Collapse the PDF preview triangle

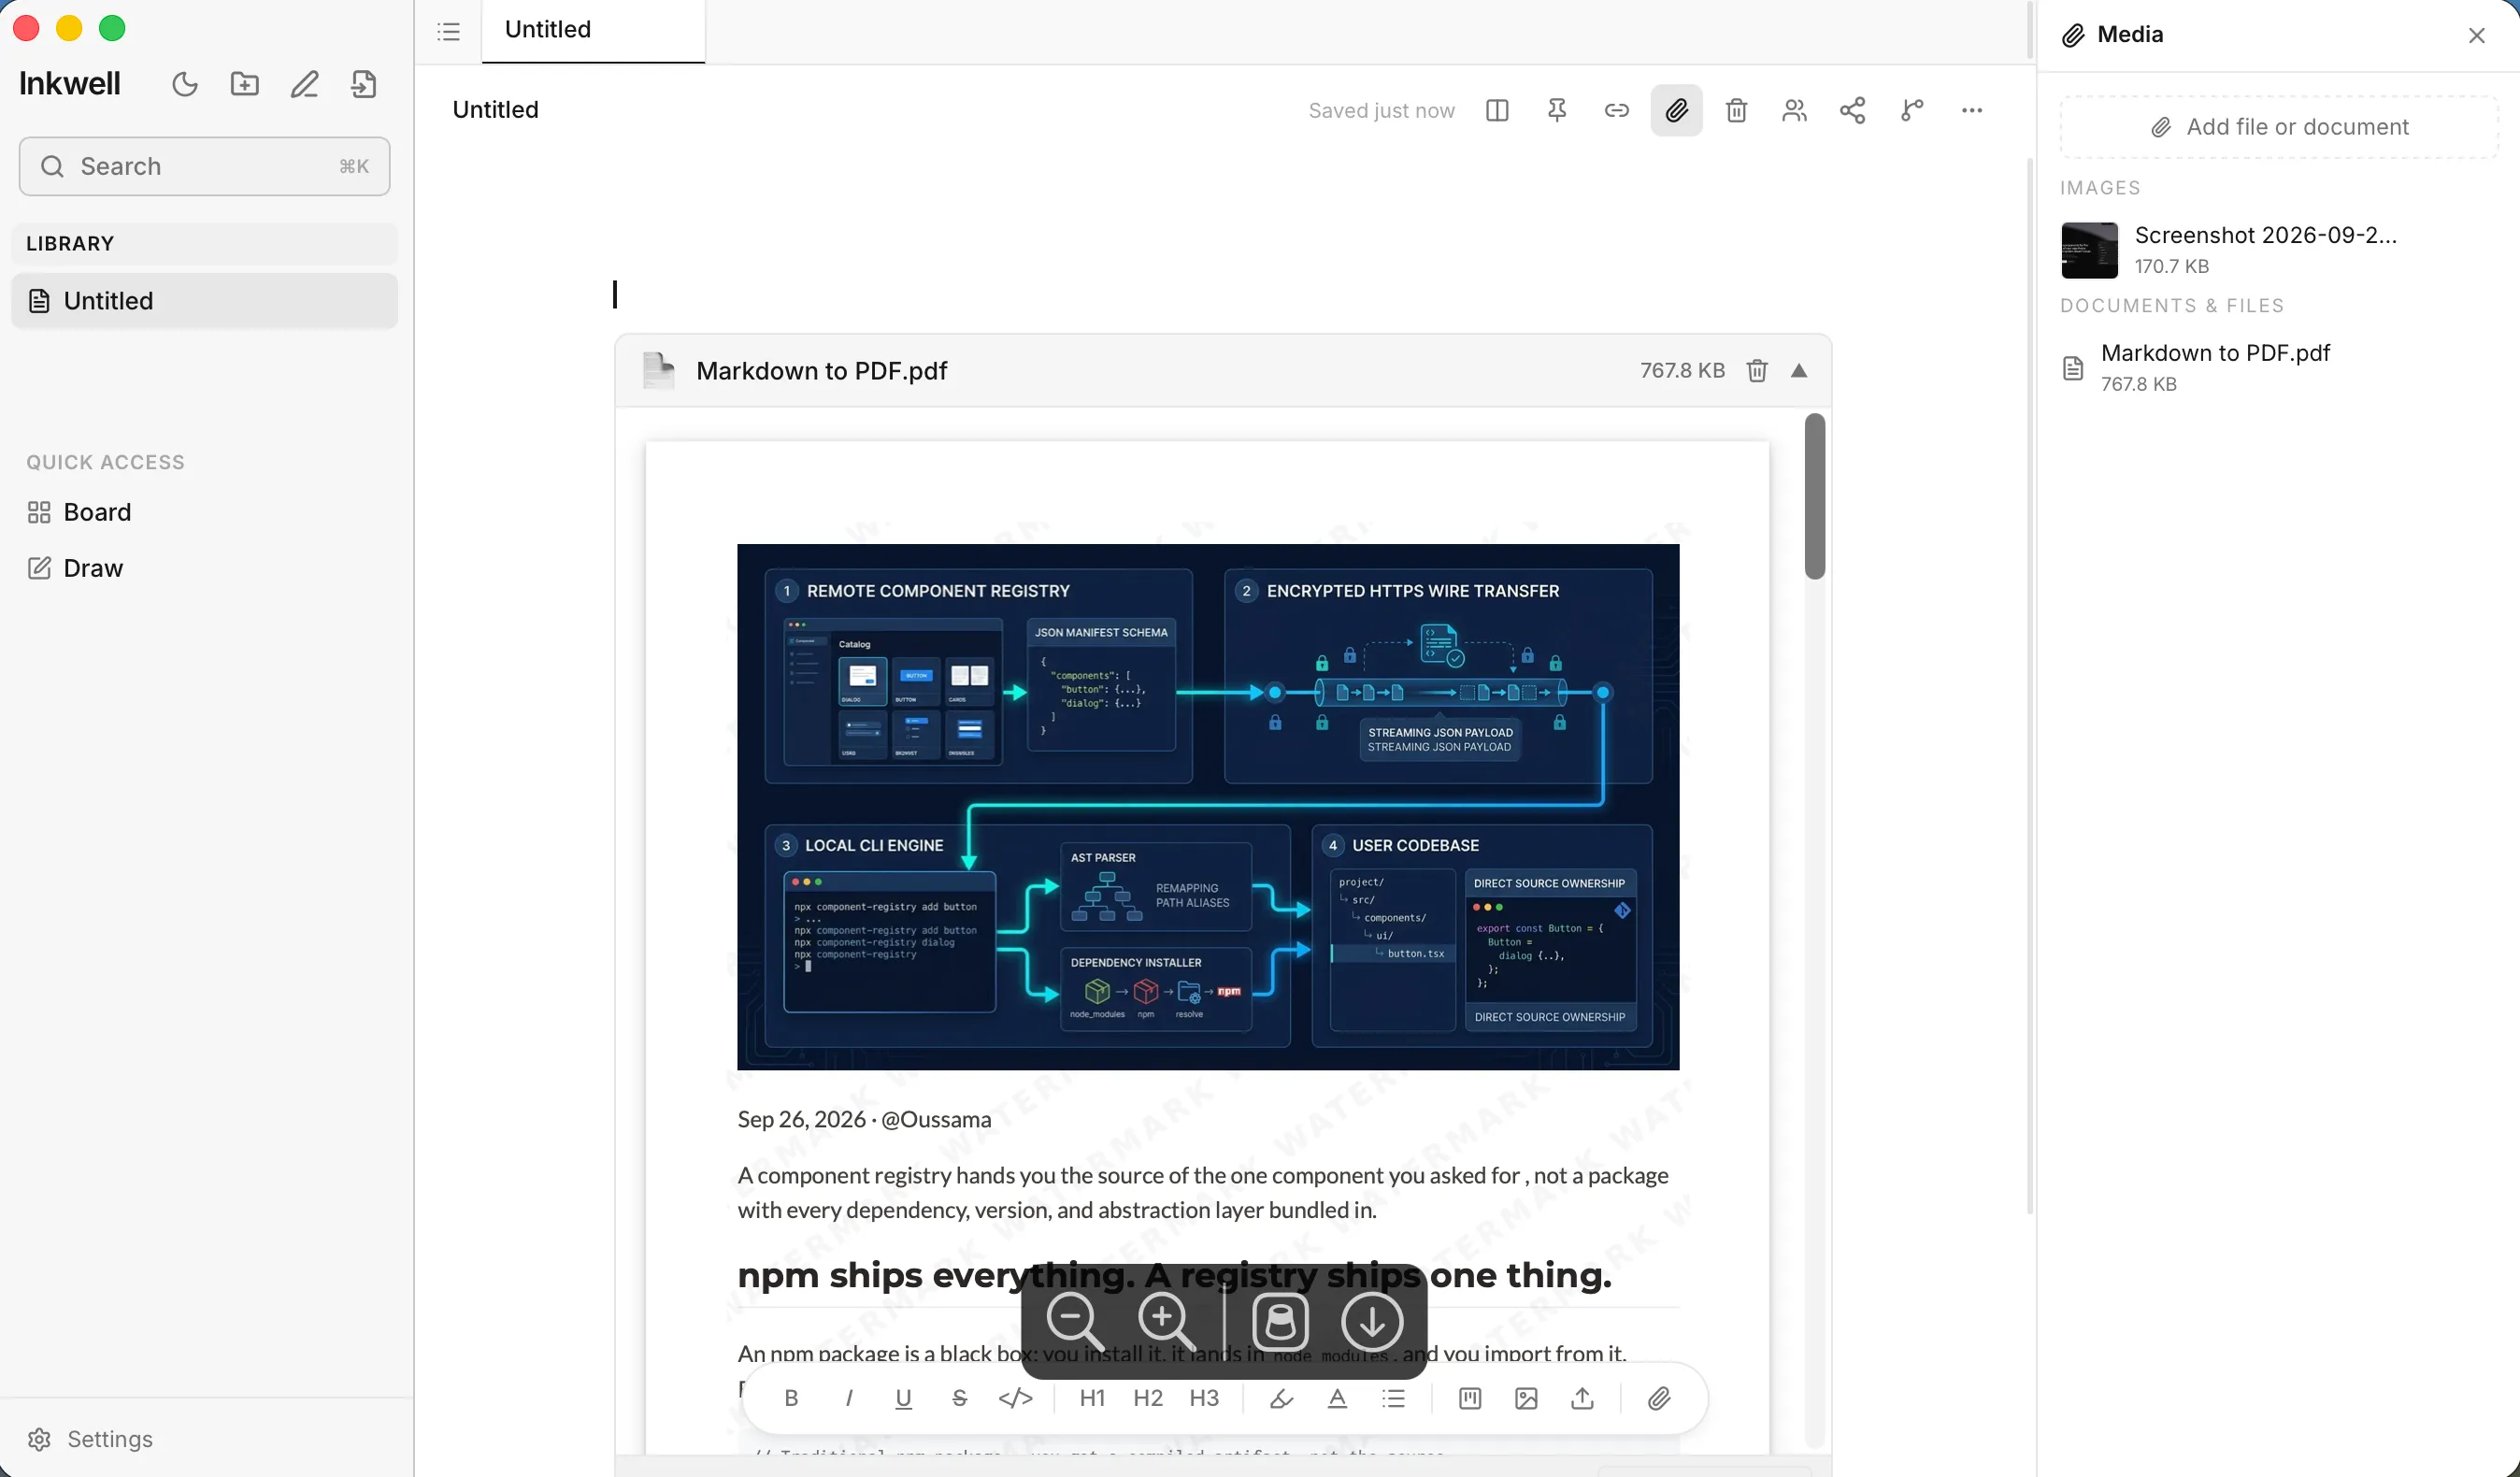(1799, 371)
